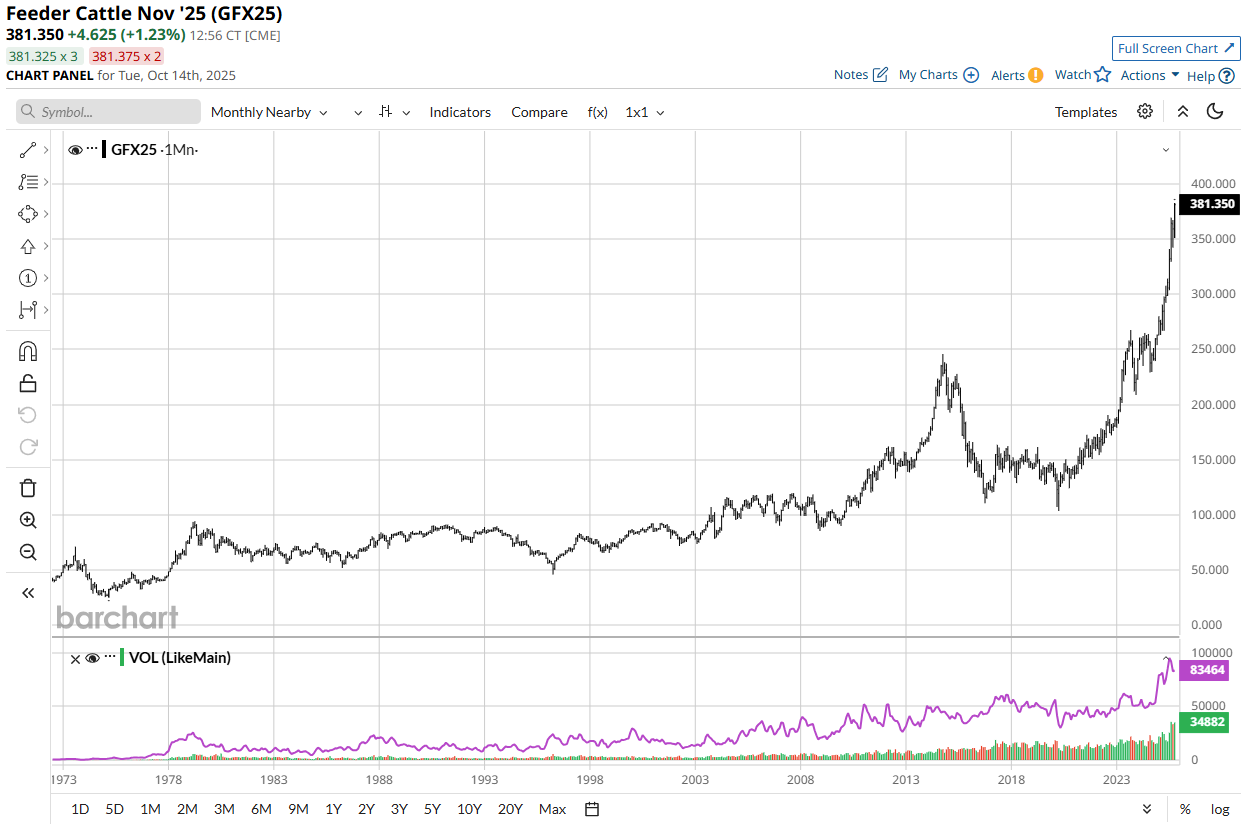
Task: Open the Monthly Nearby dropdown
Action: pyautogui.click(x=269, y=112)
